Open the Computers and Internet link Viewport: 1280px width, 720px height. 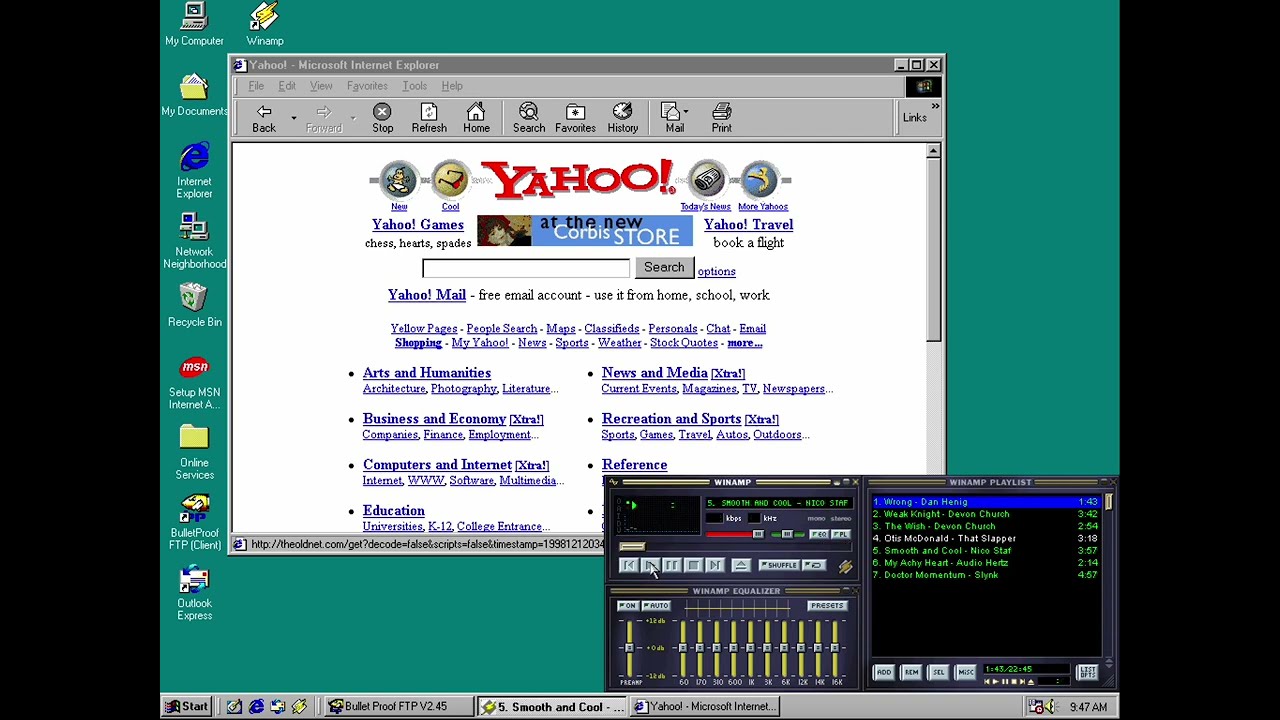coord(437,465)
